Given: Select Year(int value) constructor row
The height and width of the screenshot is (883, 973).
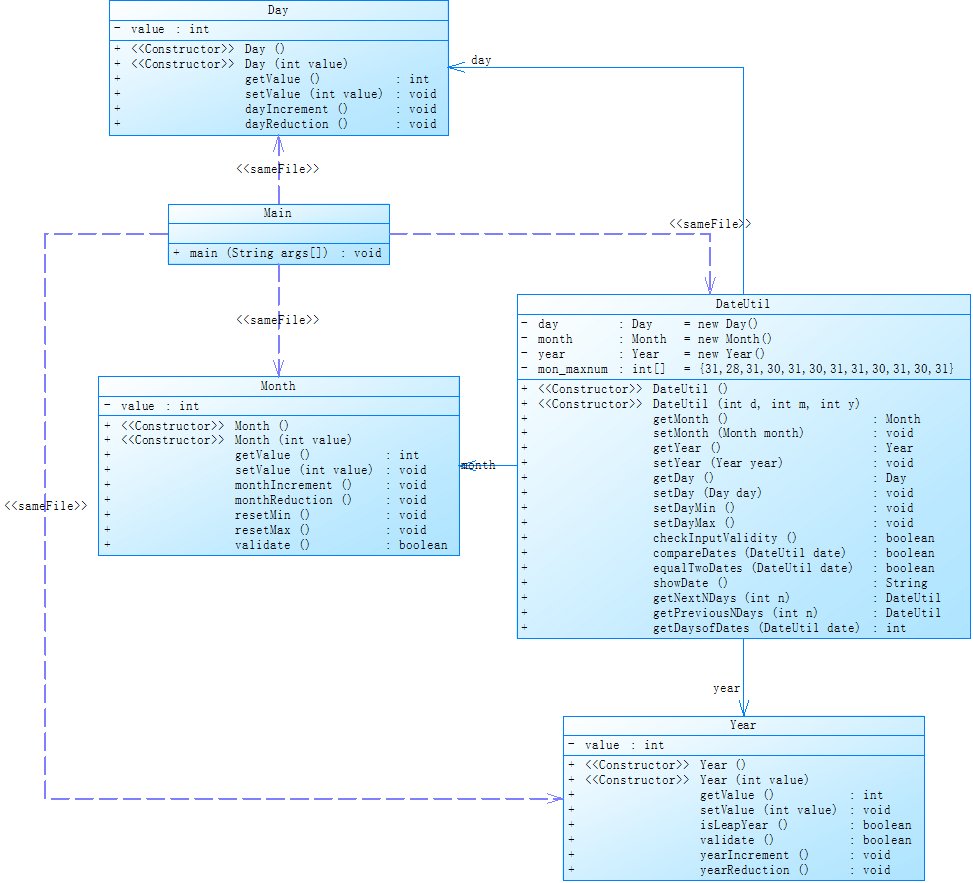Looking at the screenshot, I should (688, 780).
